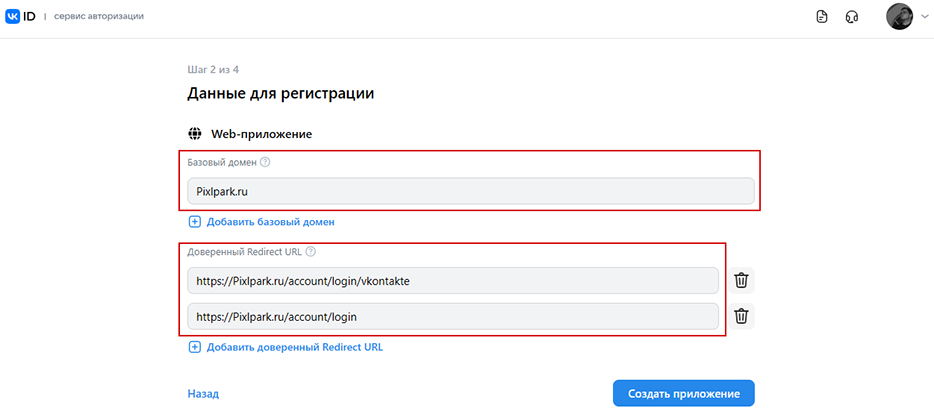Expand the profile menu chevron
934x420 pixels.
924,17
